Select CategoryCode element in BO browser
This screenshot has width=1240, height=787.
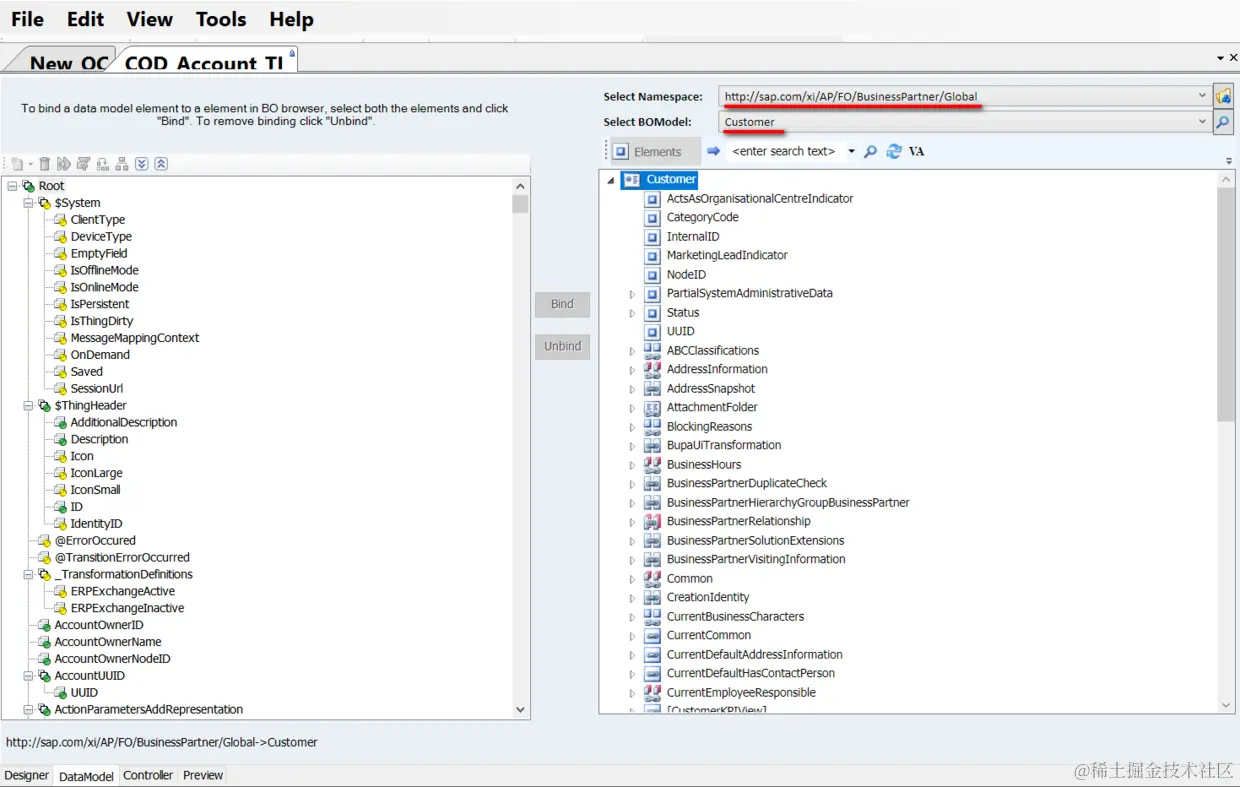[703, 217]
